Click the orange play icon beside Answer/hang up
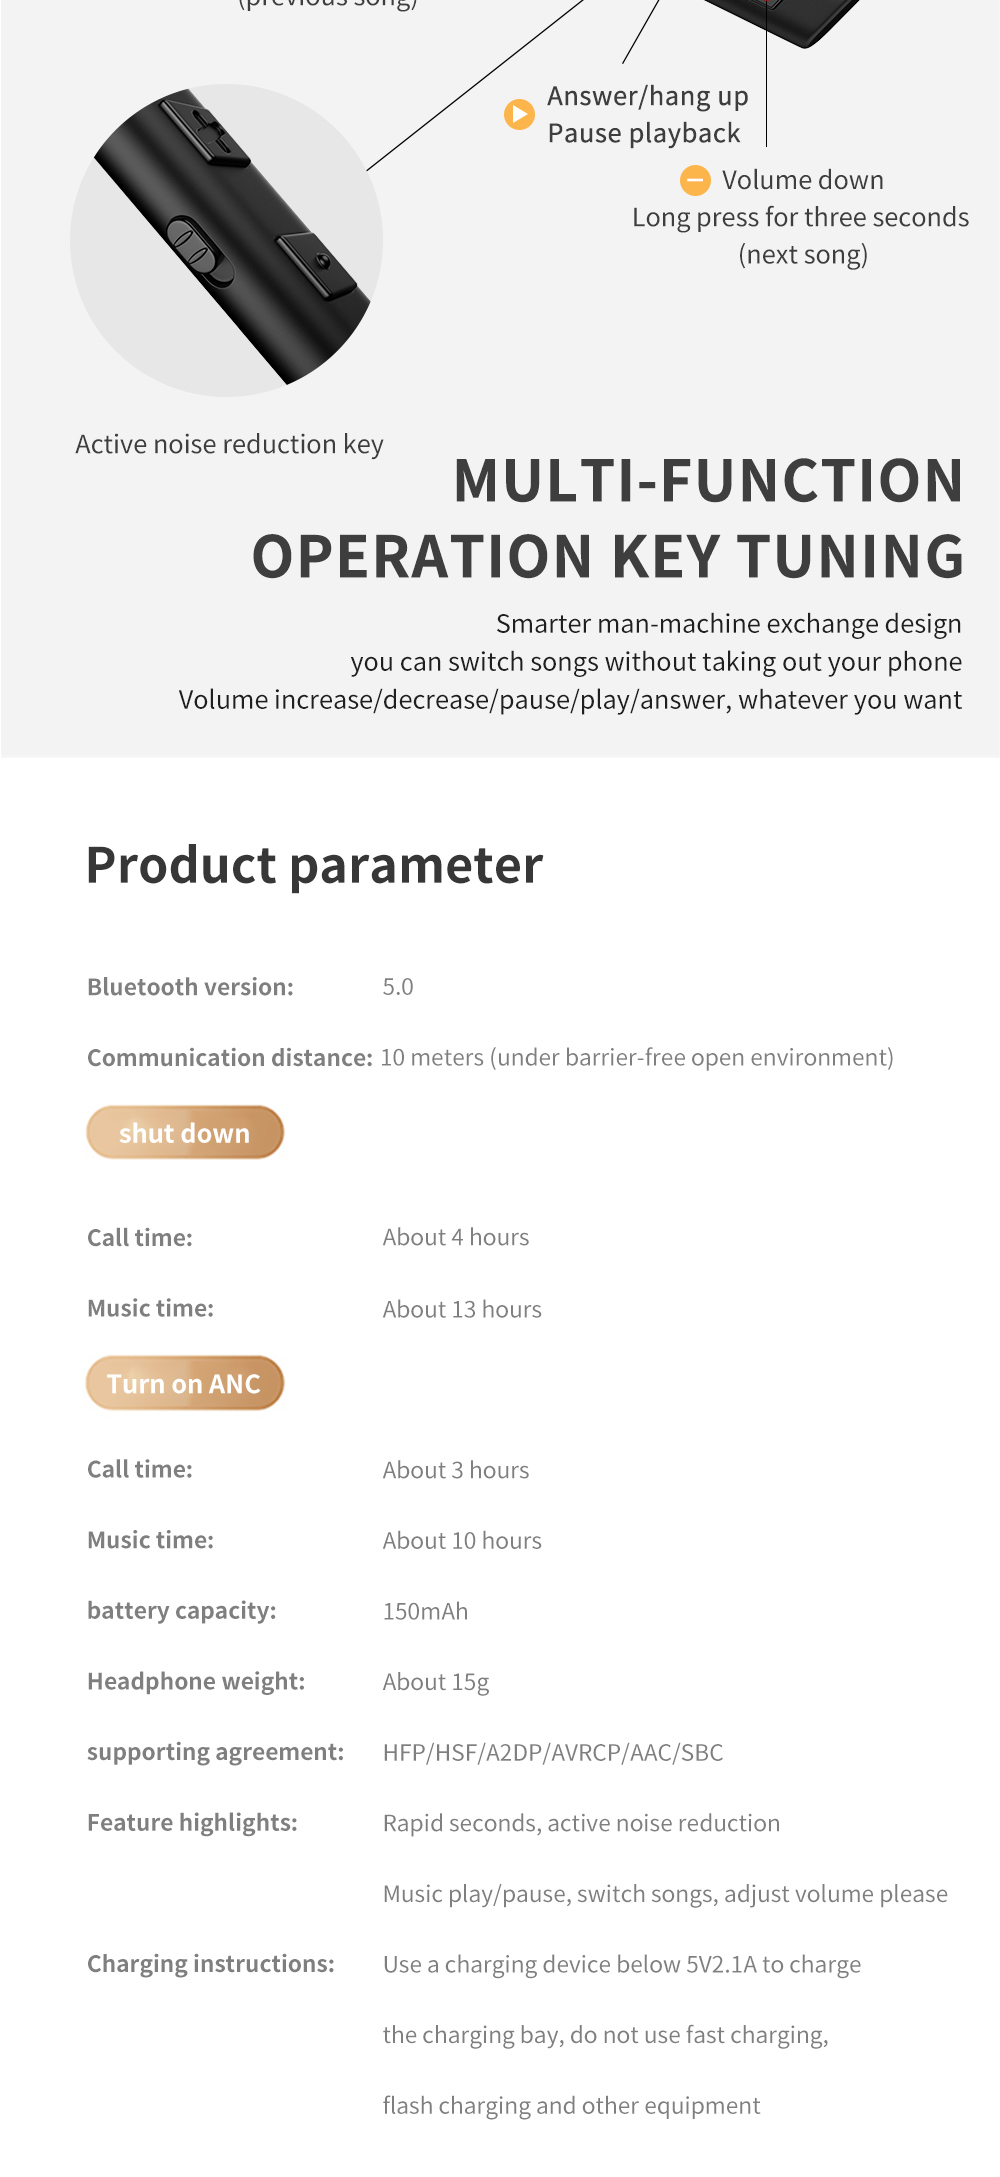Screen dimensions: 1000x2177 [x=519, y=115]
